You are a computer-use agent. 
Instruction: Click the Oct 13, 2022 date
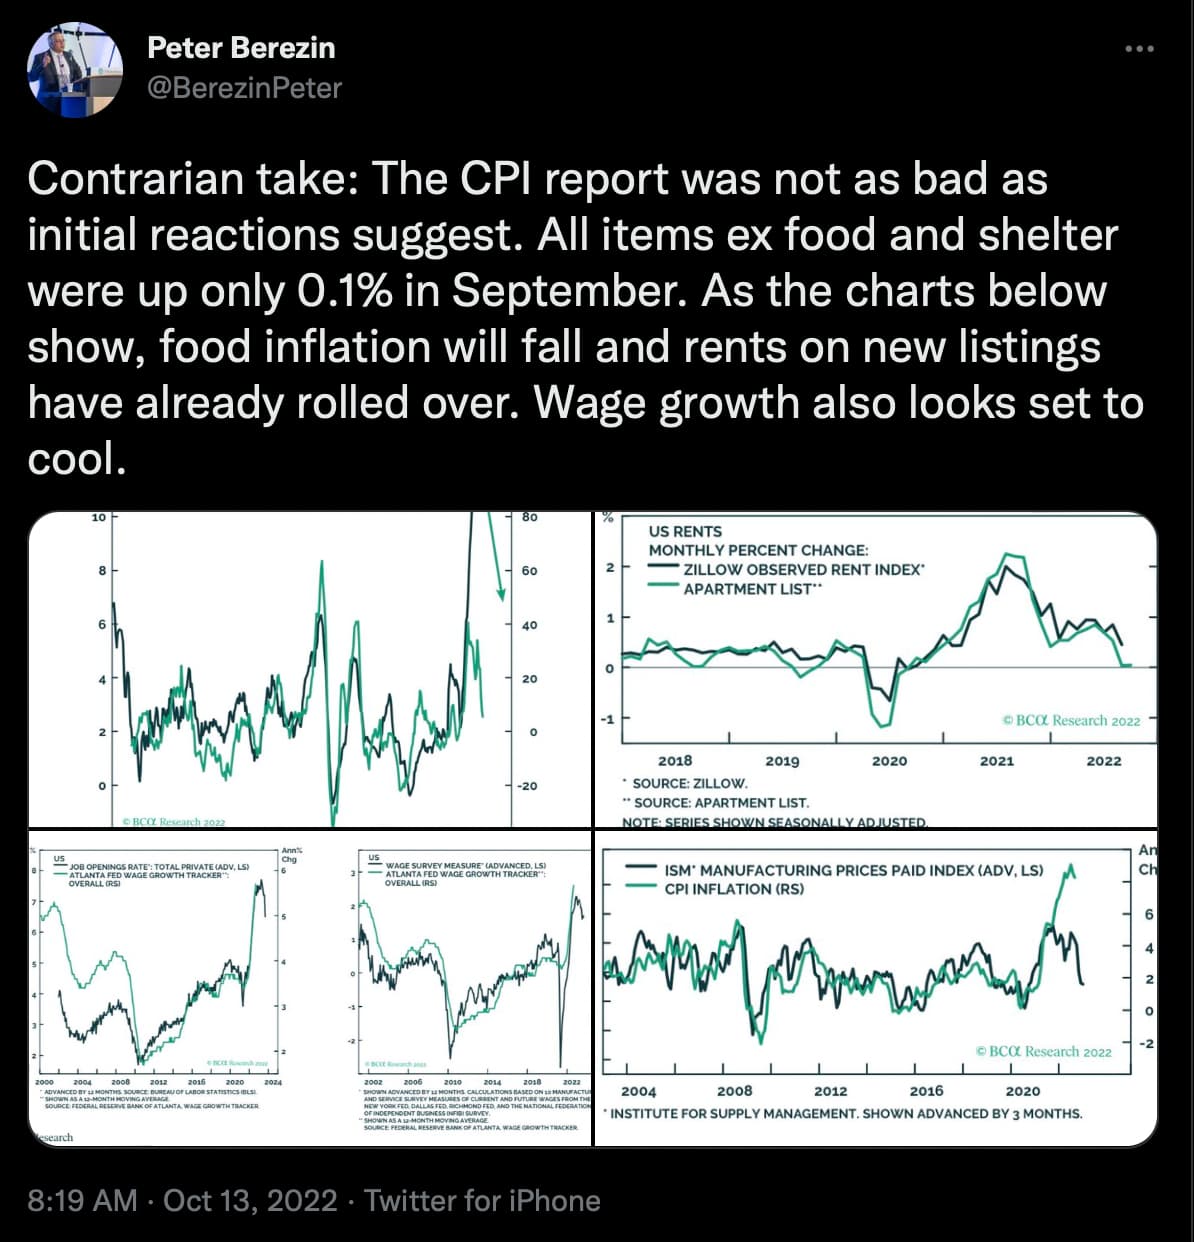point(250,1200)
